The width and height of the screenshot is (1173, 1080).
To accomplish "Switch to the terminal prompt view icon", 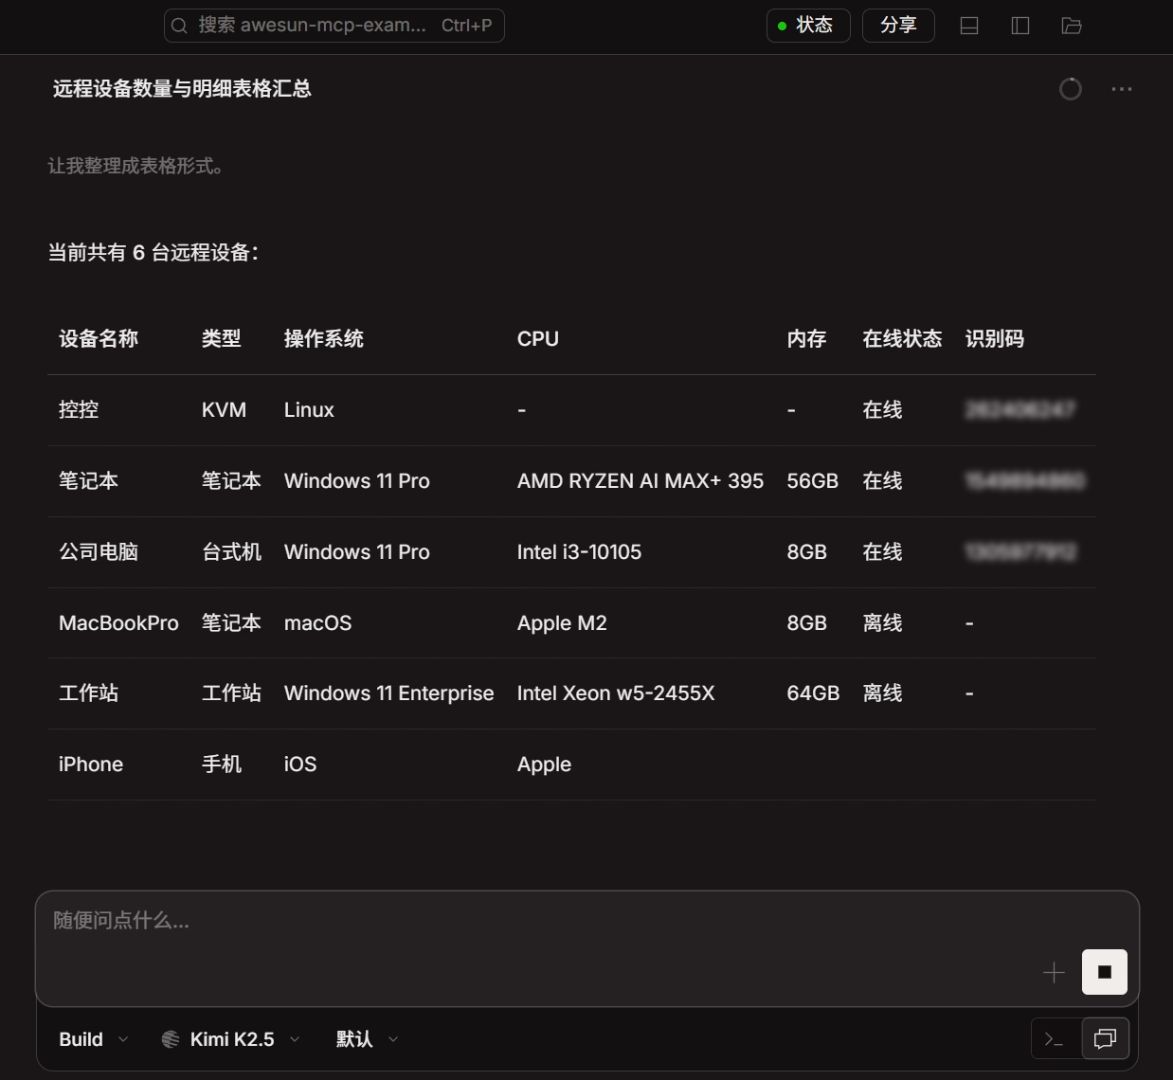I will pyautogui.click(x=1055, y=1039).
